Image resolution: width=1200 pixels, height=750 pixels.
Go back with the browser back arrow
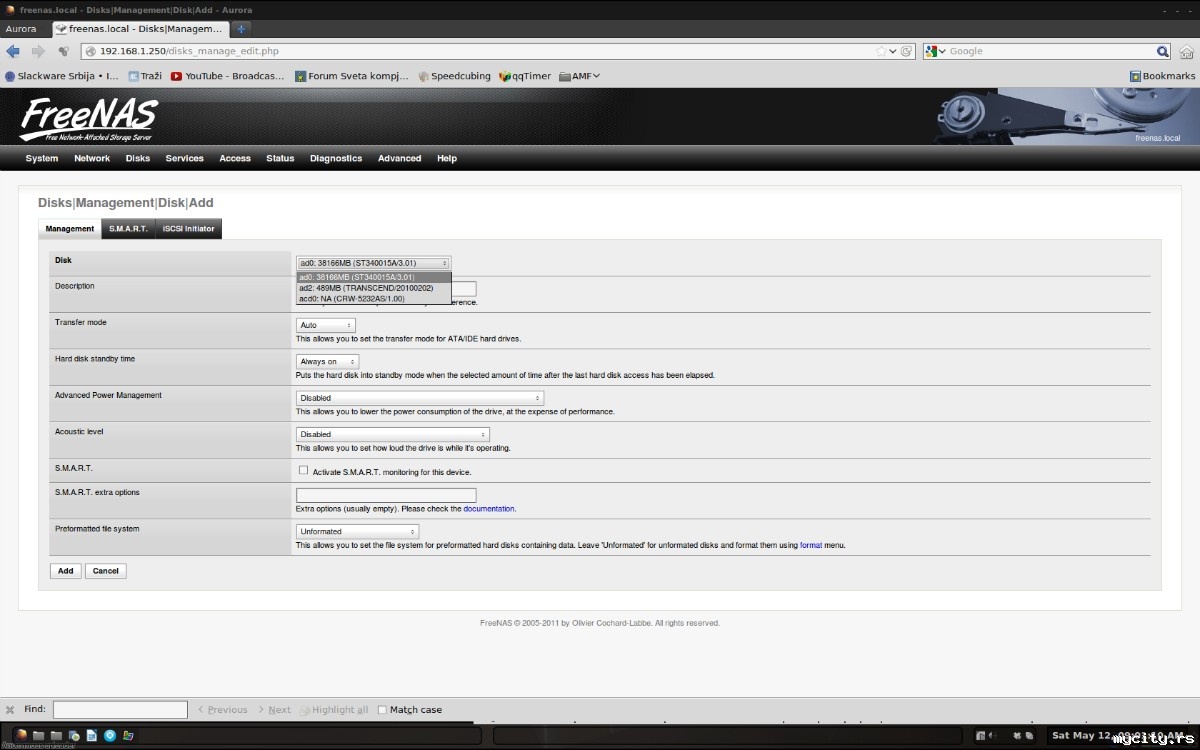[13, 51]
